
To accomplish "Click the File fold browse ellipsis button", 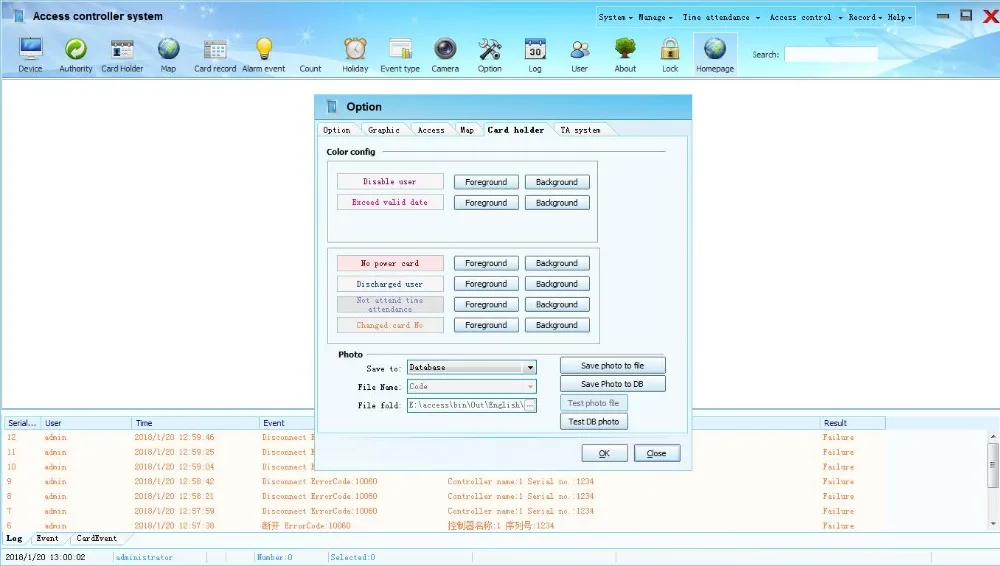I will [529, 405].
